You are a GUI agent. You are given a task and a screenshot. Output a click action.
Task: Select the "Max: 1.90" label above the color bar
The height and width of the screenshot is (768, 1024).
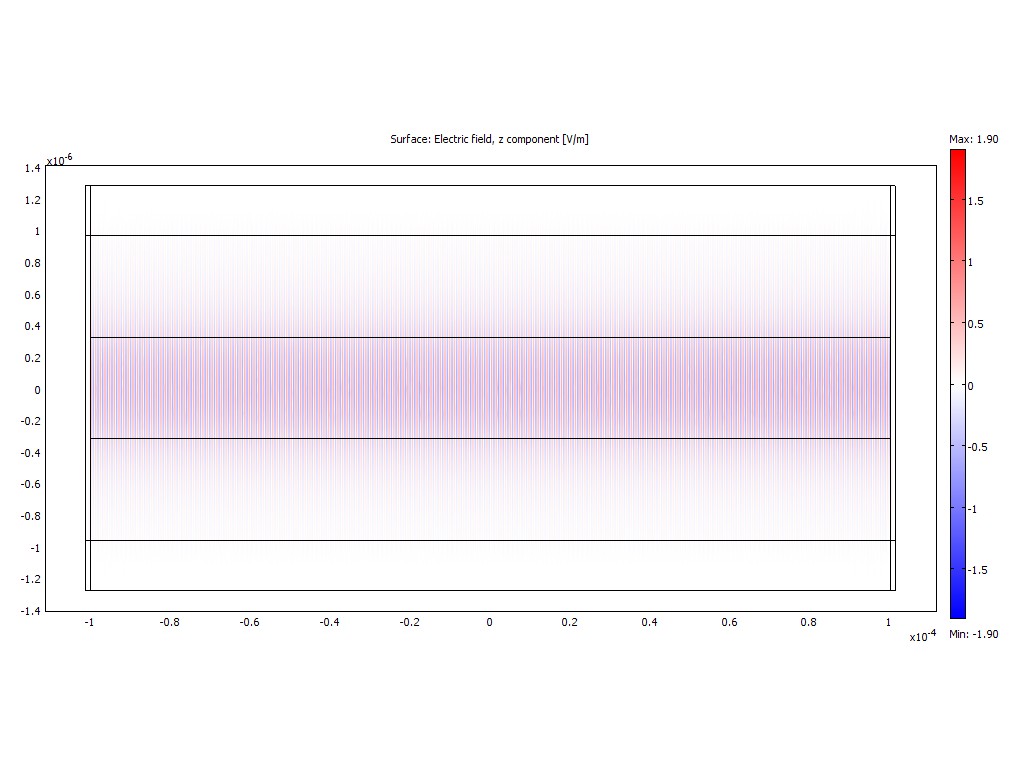coord(973,139)
